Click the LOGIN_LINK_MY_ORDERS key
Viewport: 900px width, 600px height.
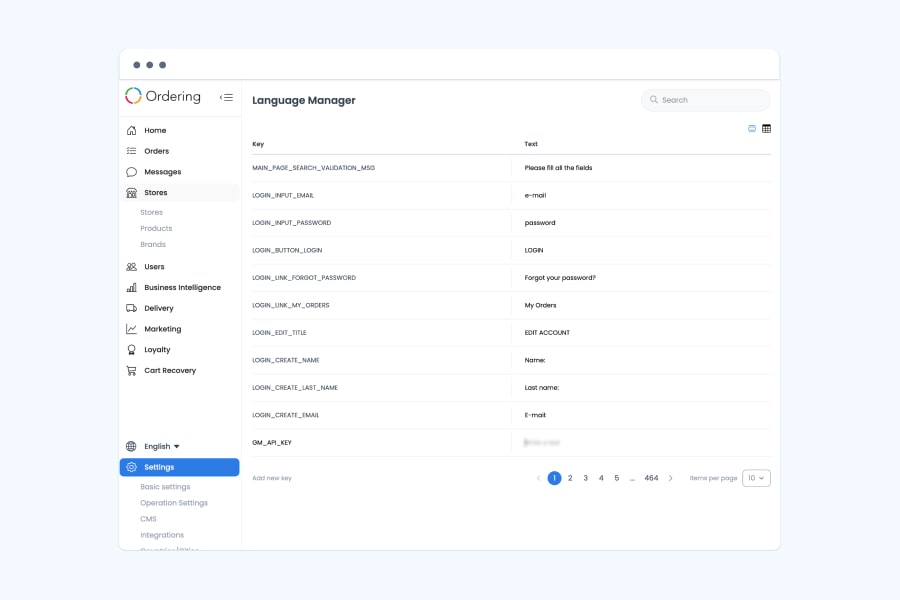point(290,305)
